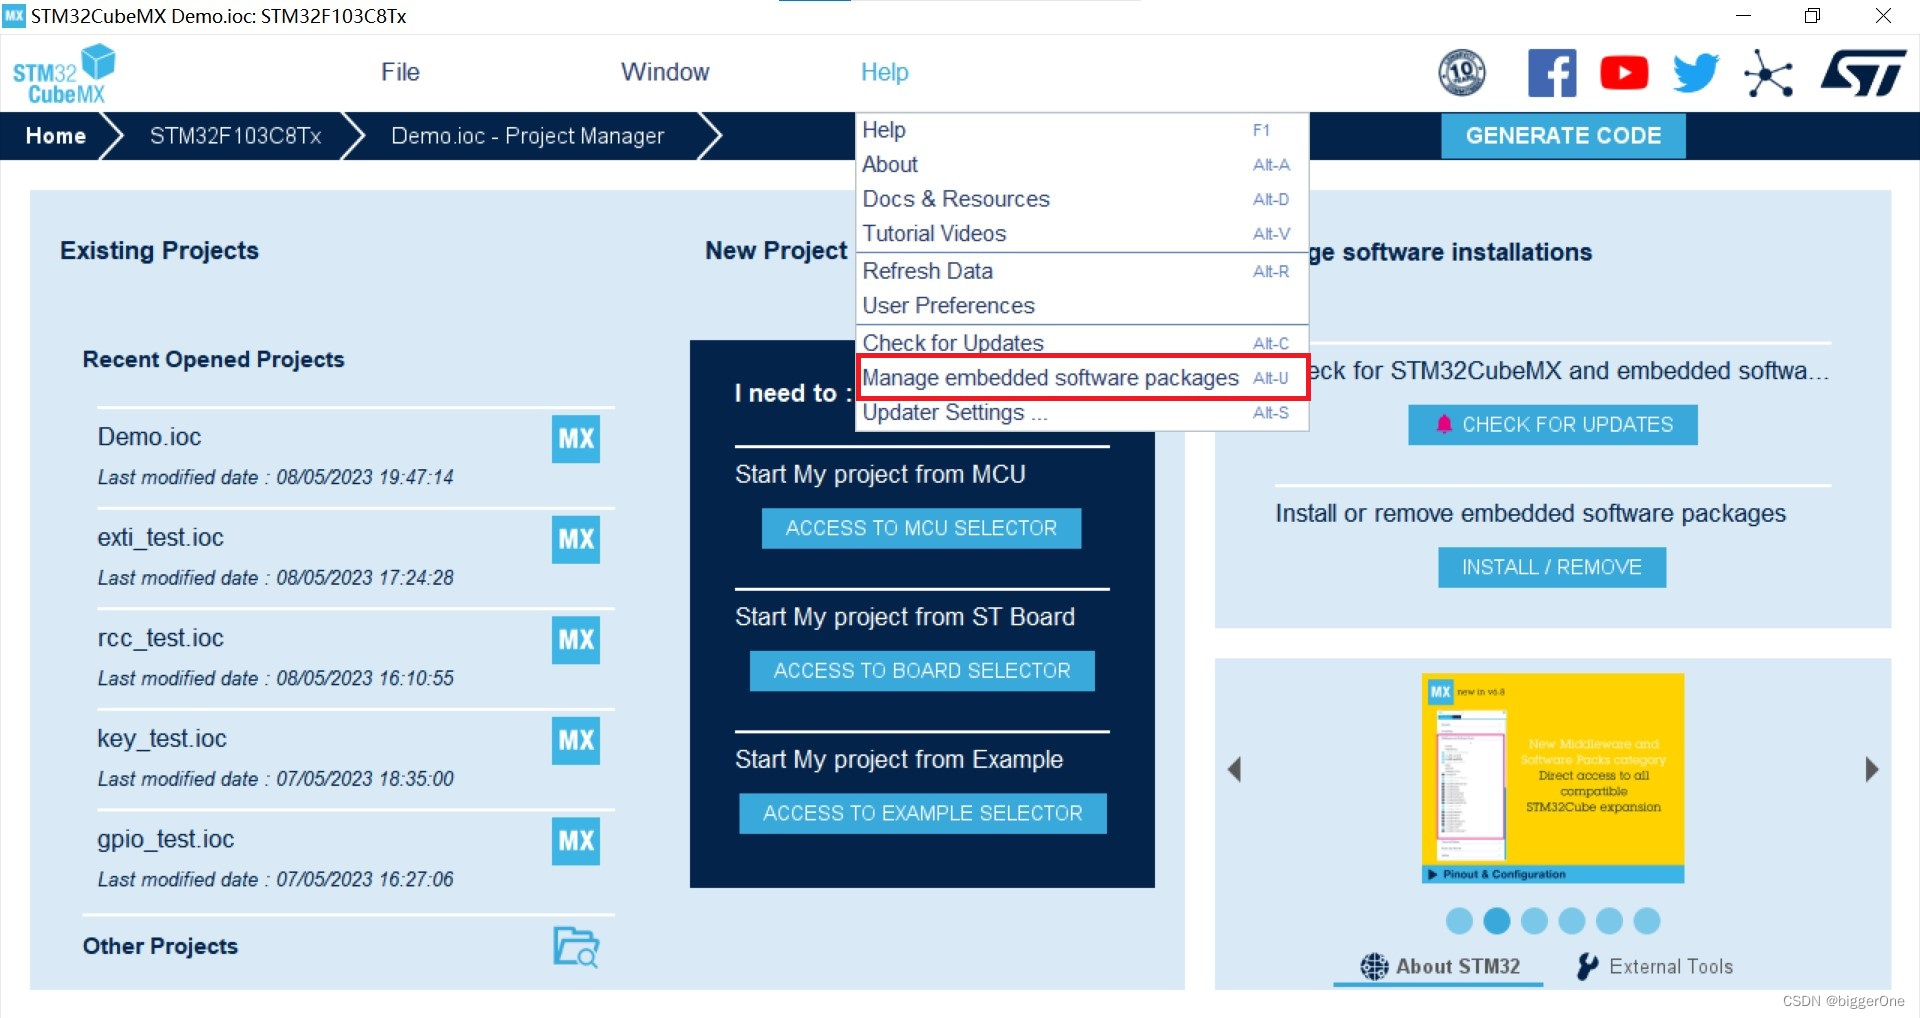The image size is (1920, 1018).
Task: Open User Preferences menu item
Action: 1082,305
